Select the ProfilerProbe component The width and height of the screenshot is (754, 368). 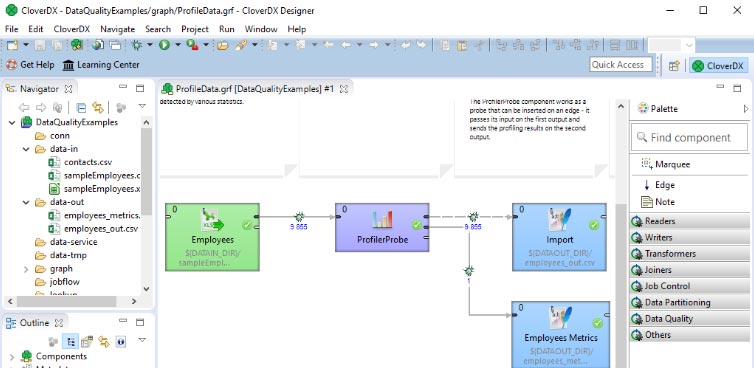pos(382,227)
